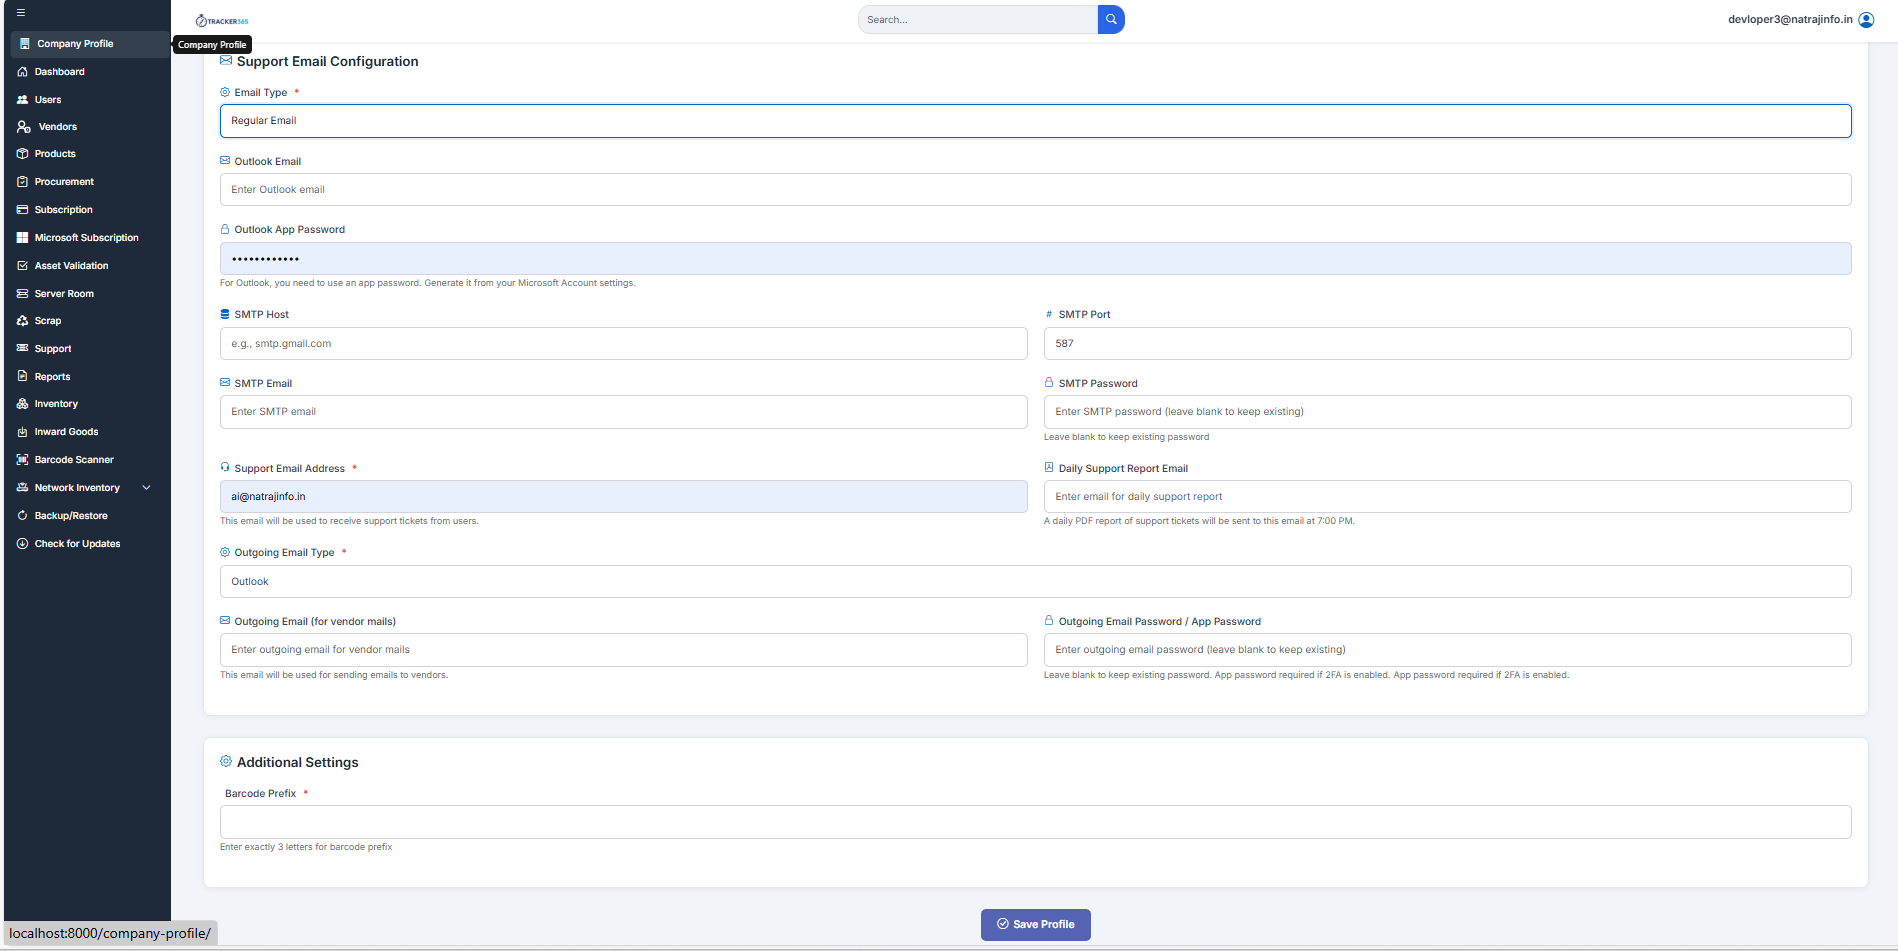Go to Dashboard menu item
This screenshot has width=1898, height=951.
[x=60, y=72]
